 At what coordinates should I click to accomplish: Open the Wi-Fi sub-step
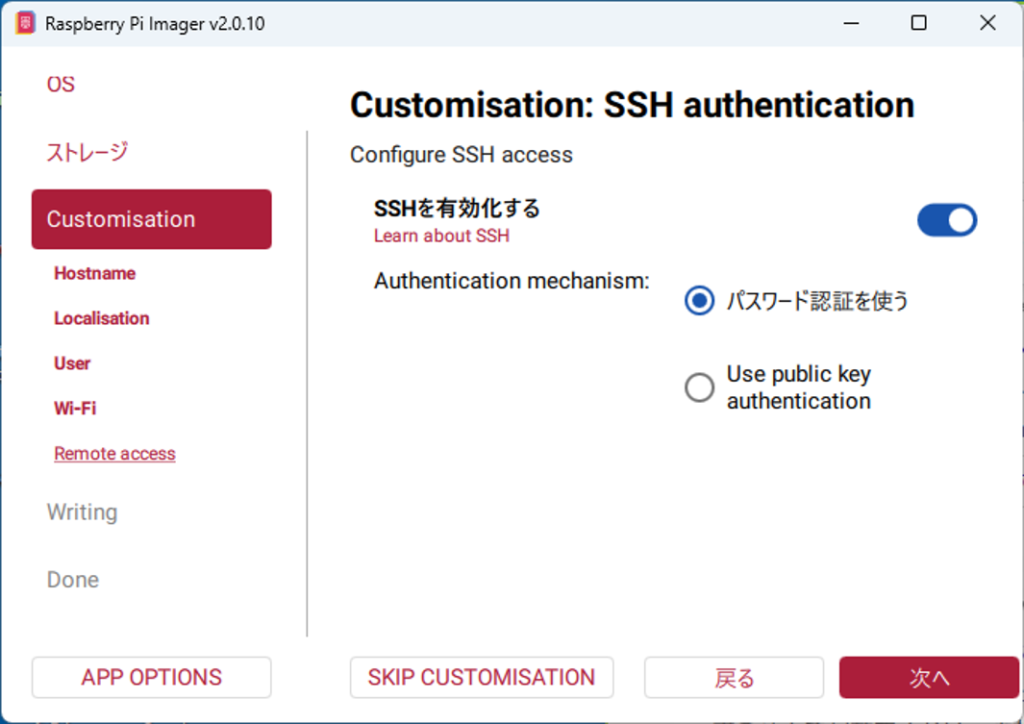click(x=75, y=408)
